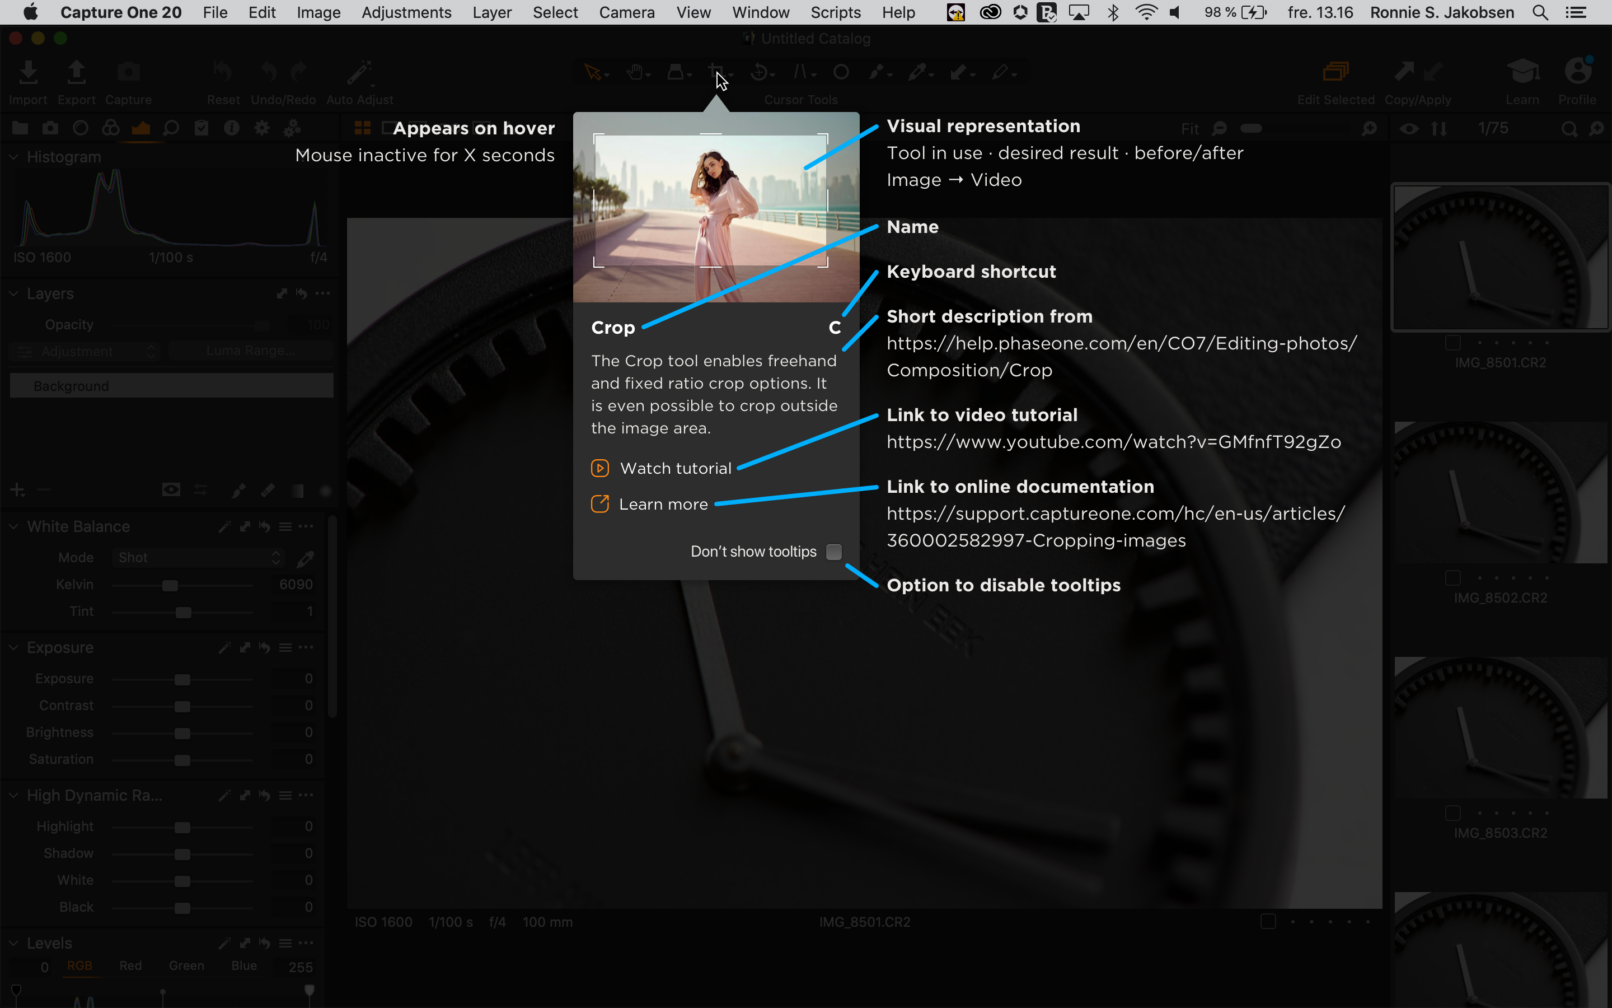Click the Import toolbar icon
The image size is (1612, 1008).
(28, 73)
